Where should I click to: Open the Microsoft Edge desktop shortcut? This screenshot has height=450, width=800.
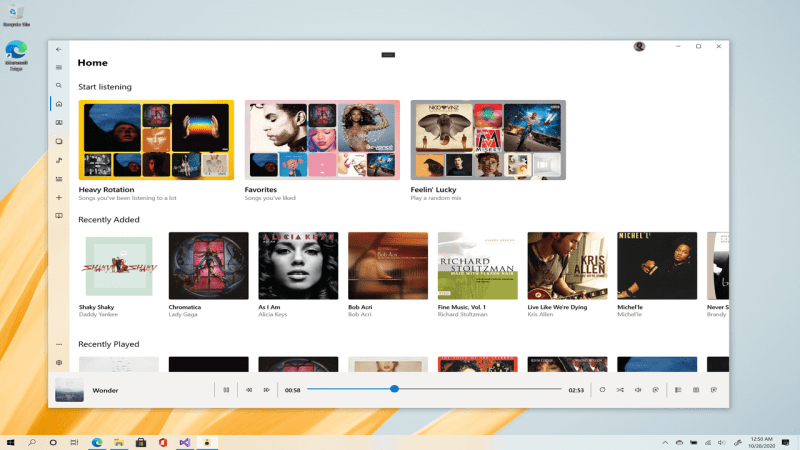16,55
